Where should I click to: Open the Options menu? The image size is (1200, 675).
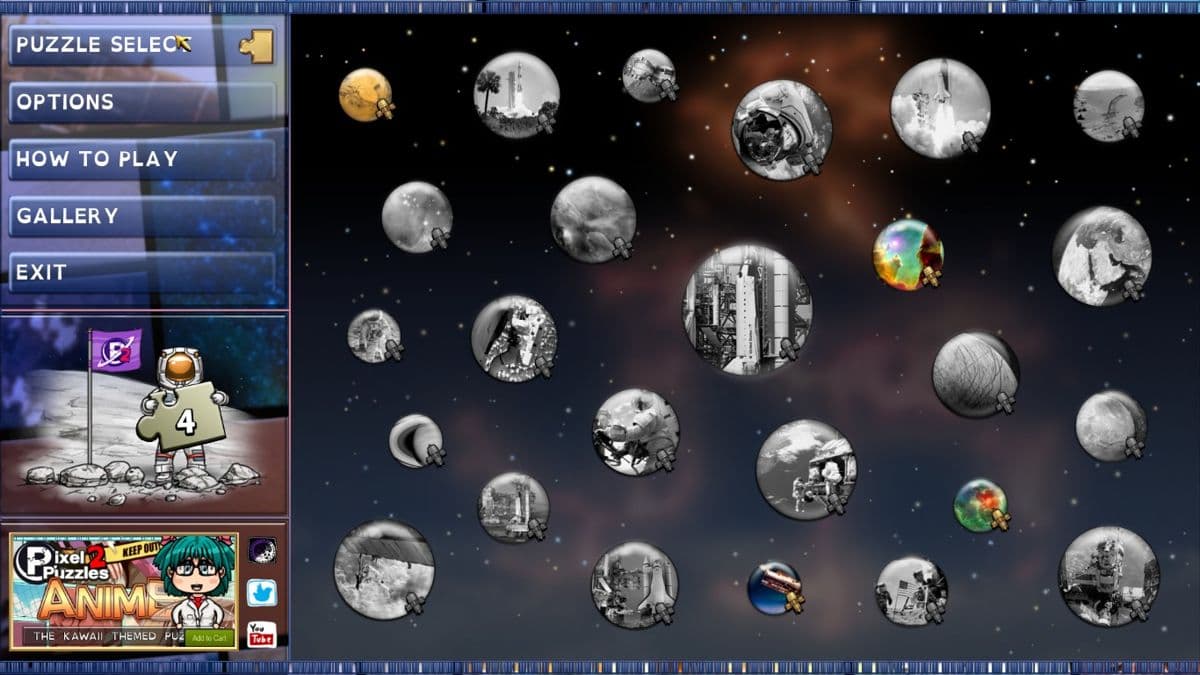coord(143,102)
